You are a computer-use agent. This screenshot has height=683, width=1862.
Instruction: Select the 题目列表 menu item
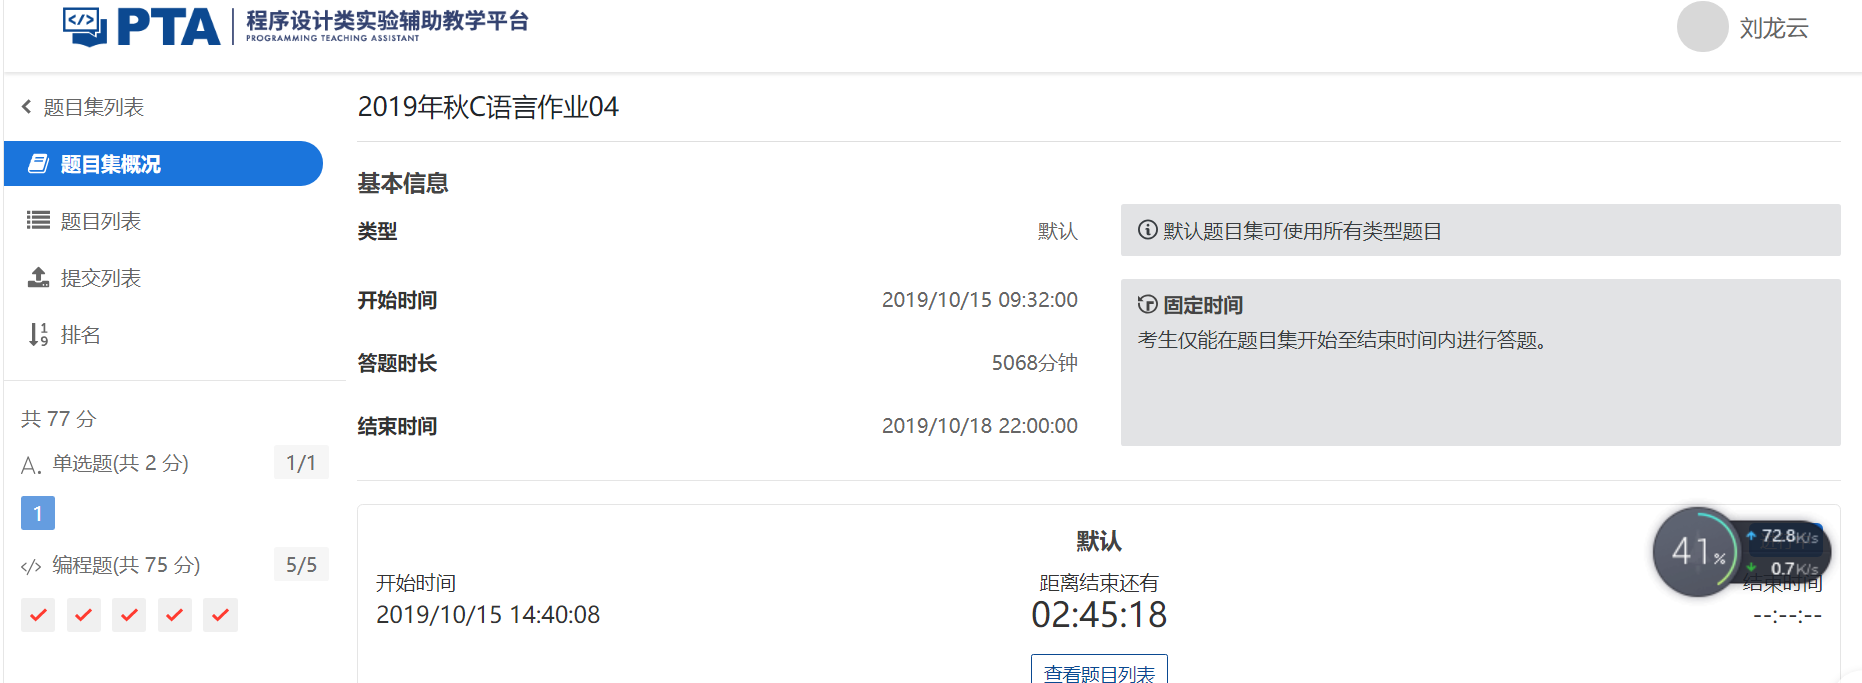pyautogui.click(x=100, y=221)
